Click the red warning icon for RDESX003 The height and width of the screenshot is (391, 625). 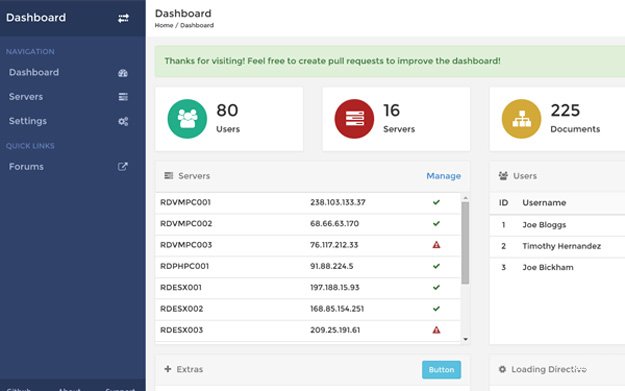436,330
